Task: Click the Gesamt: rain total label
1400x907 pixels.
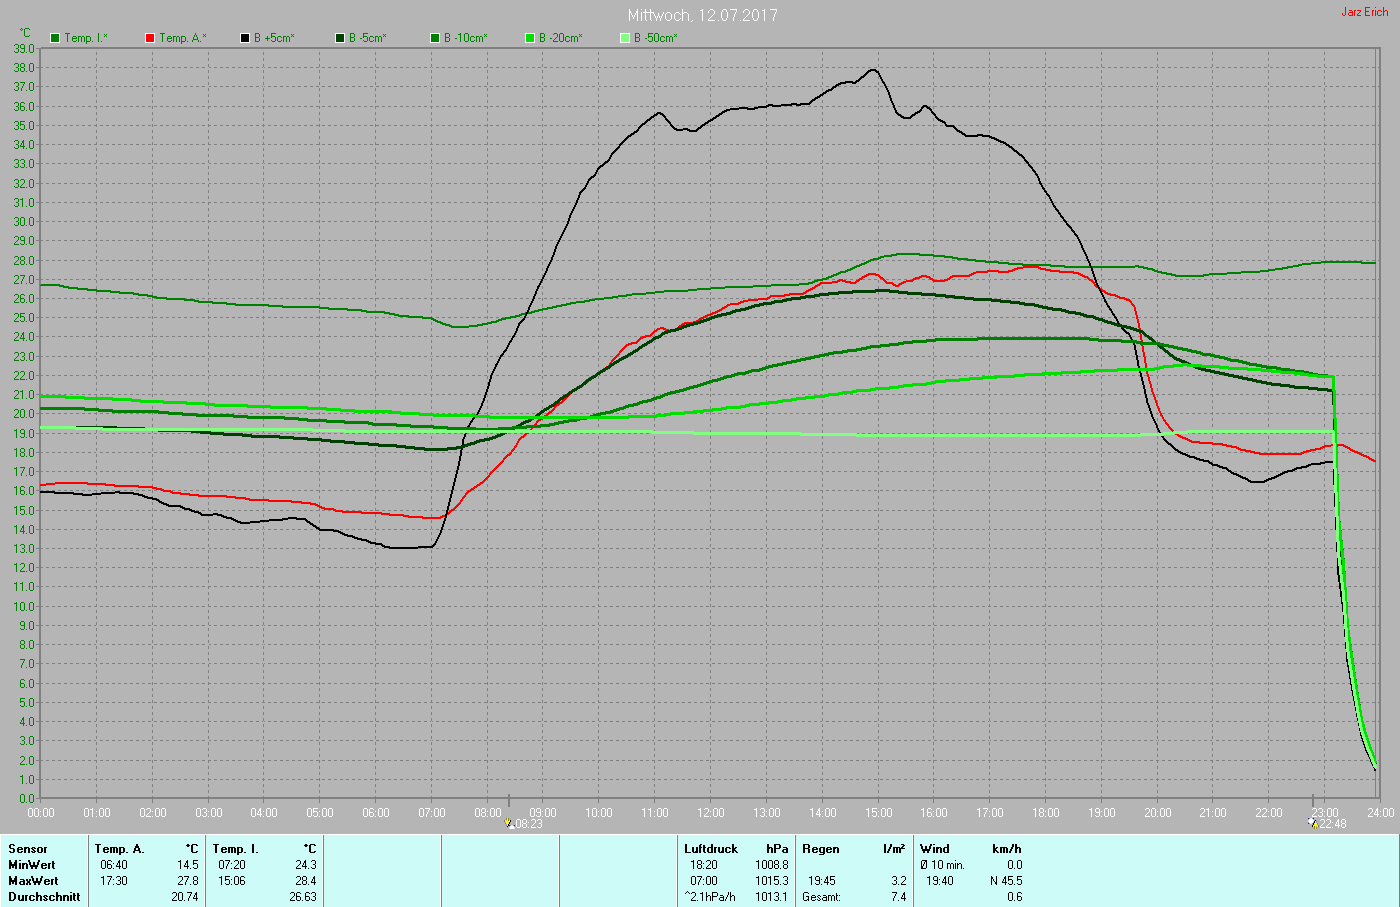Action: 822,897
